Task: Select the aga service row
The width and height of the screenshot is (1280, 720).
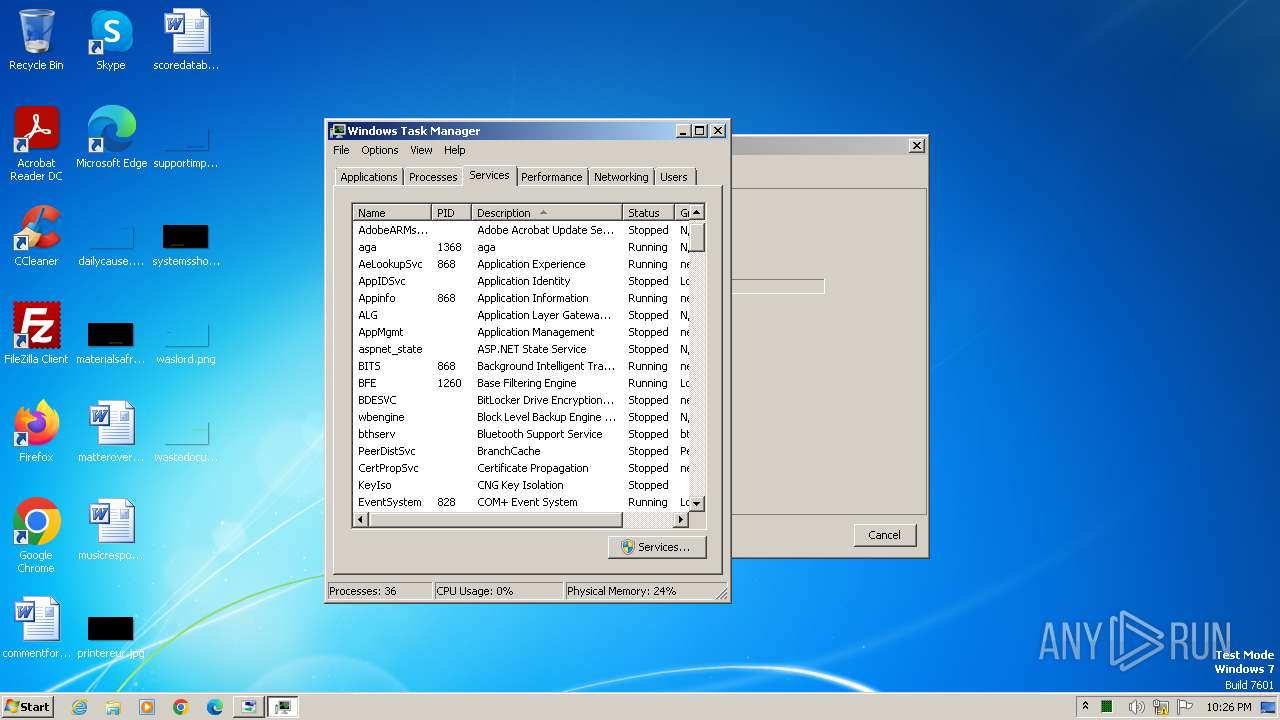Action: pyautogui.click(x=521, y=247)
